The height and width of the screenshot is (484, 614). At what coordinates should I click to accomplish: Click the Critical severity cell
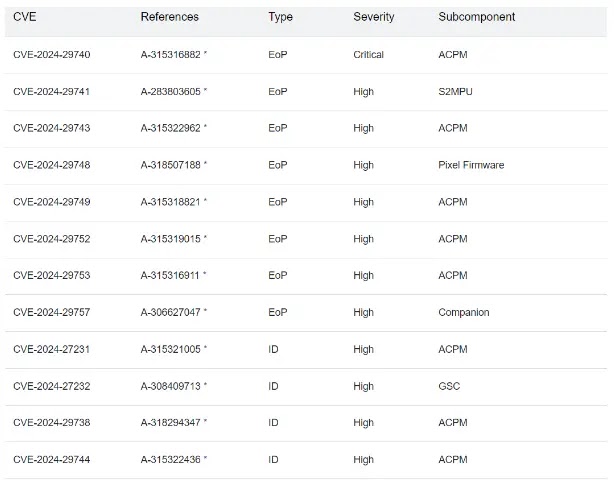click(368, 54)
